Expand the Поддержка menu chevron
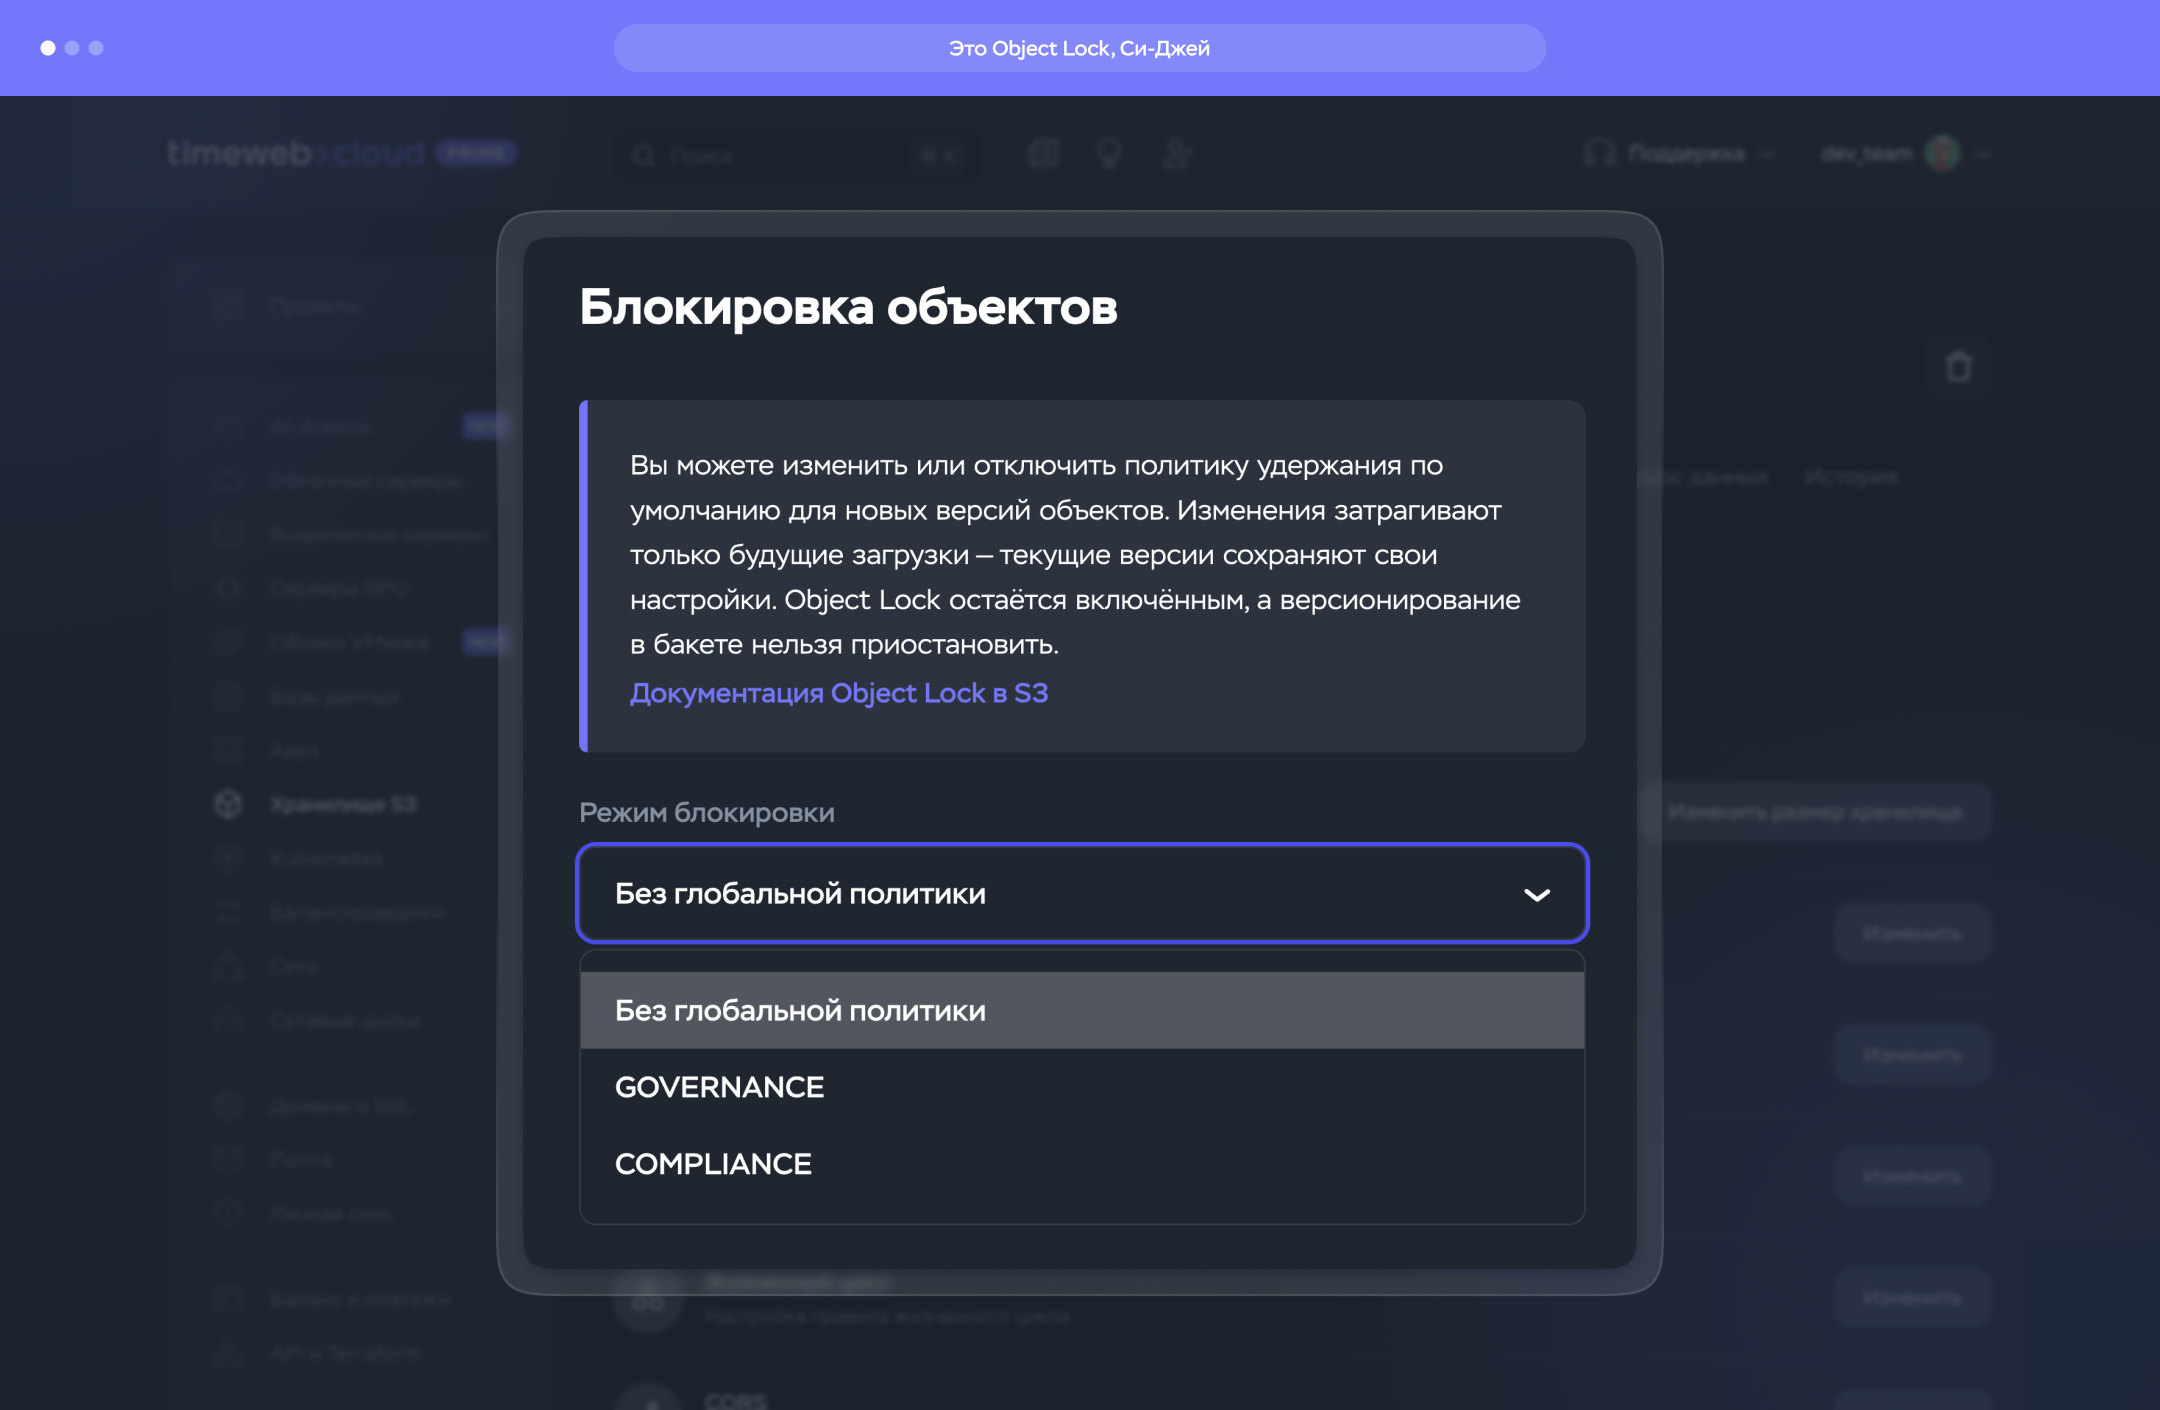This screenshot has width=2160, height=1410. [1768, 155]
